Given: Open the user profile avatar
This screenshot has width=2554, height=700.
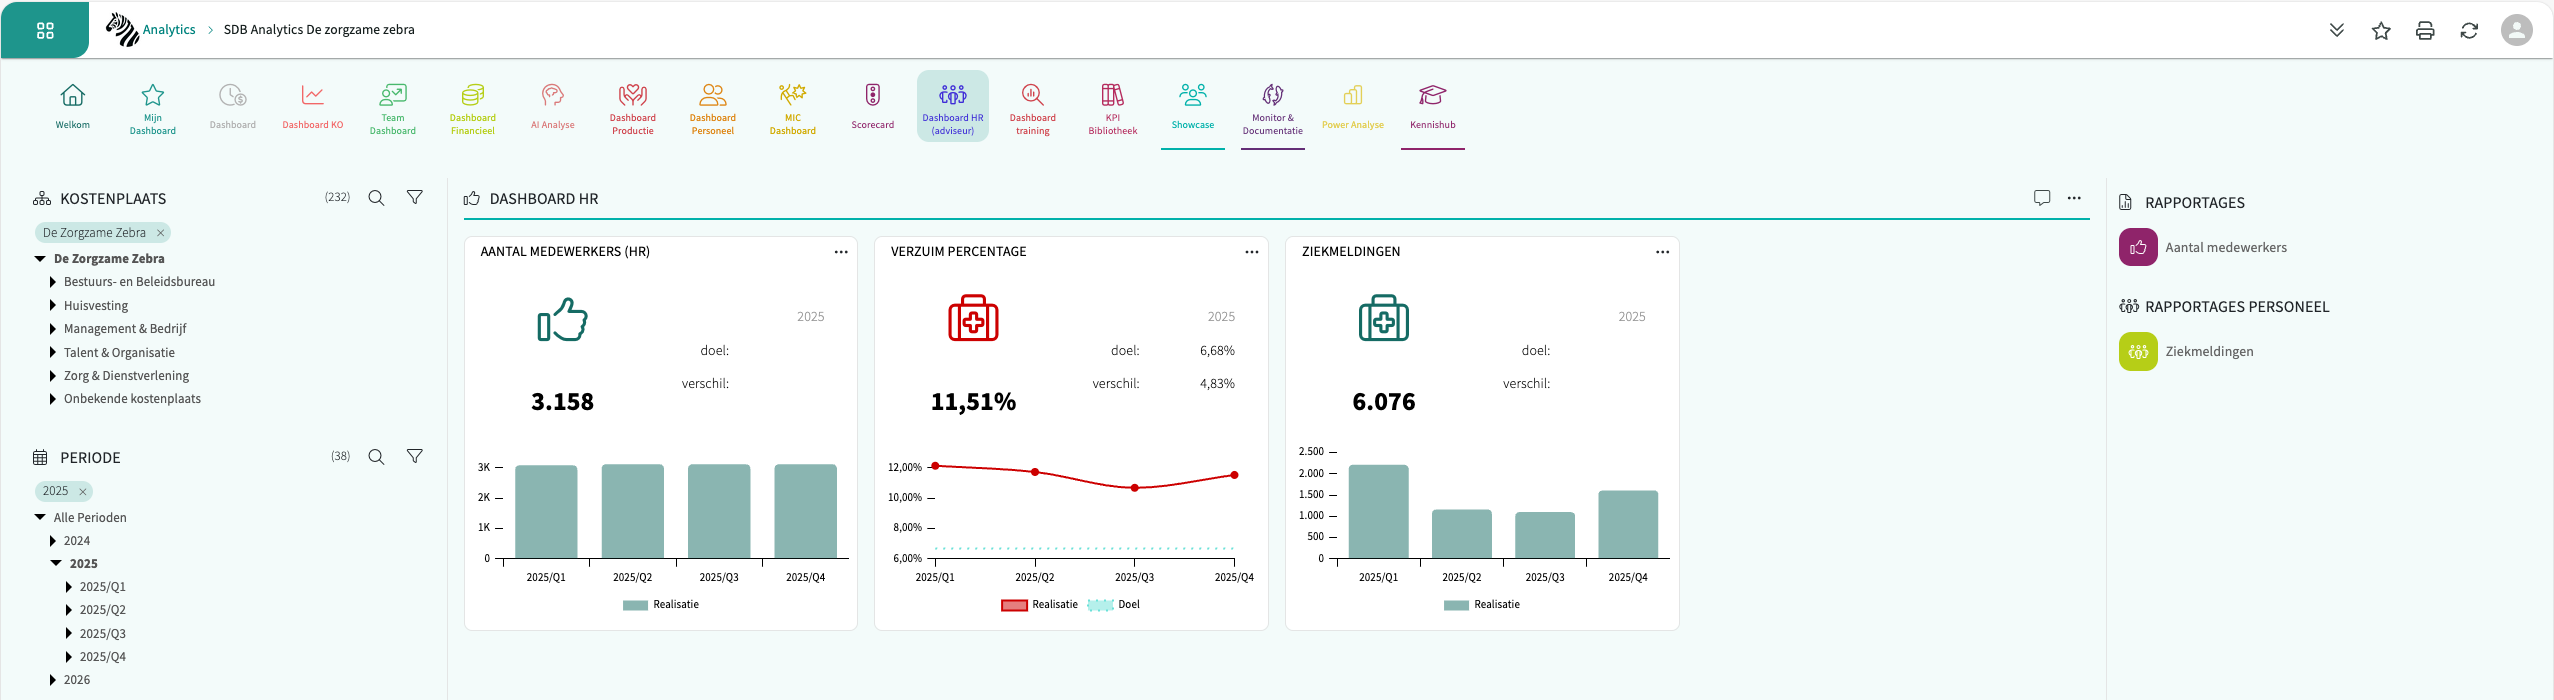Looking at the screenshot, I should (2516, 30).
